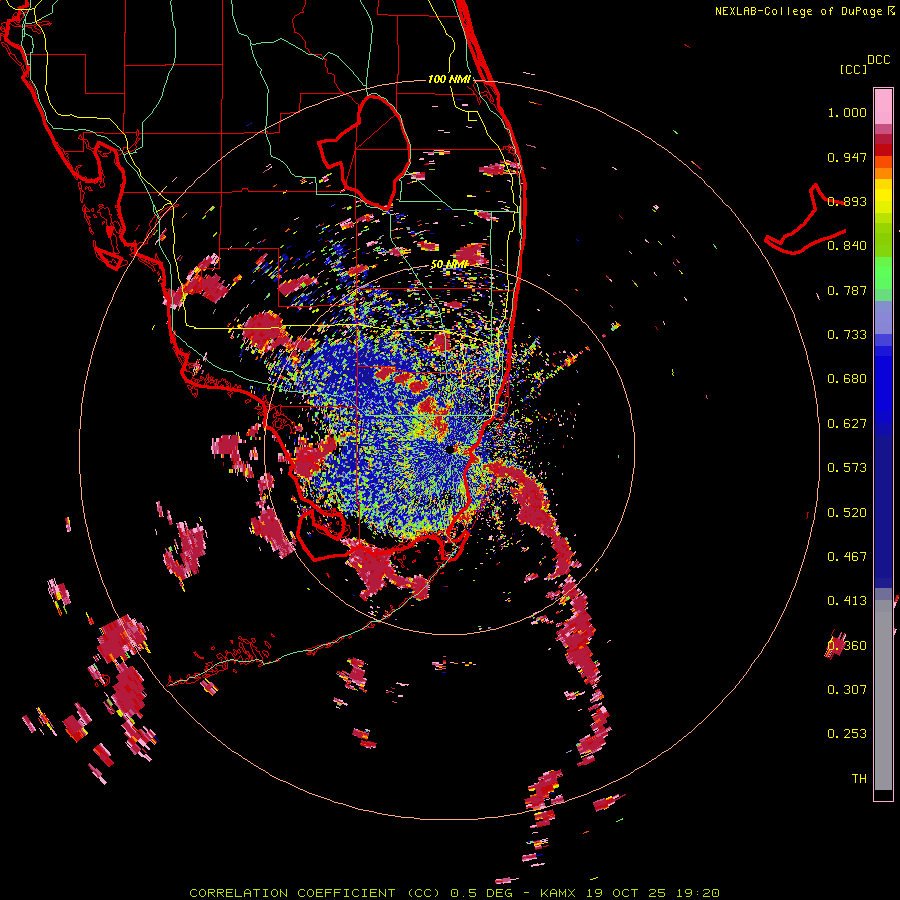900x900 pixels.
Task: Click the 0.467 color scale value
Action: pos(847,557)
